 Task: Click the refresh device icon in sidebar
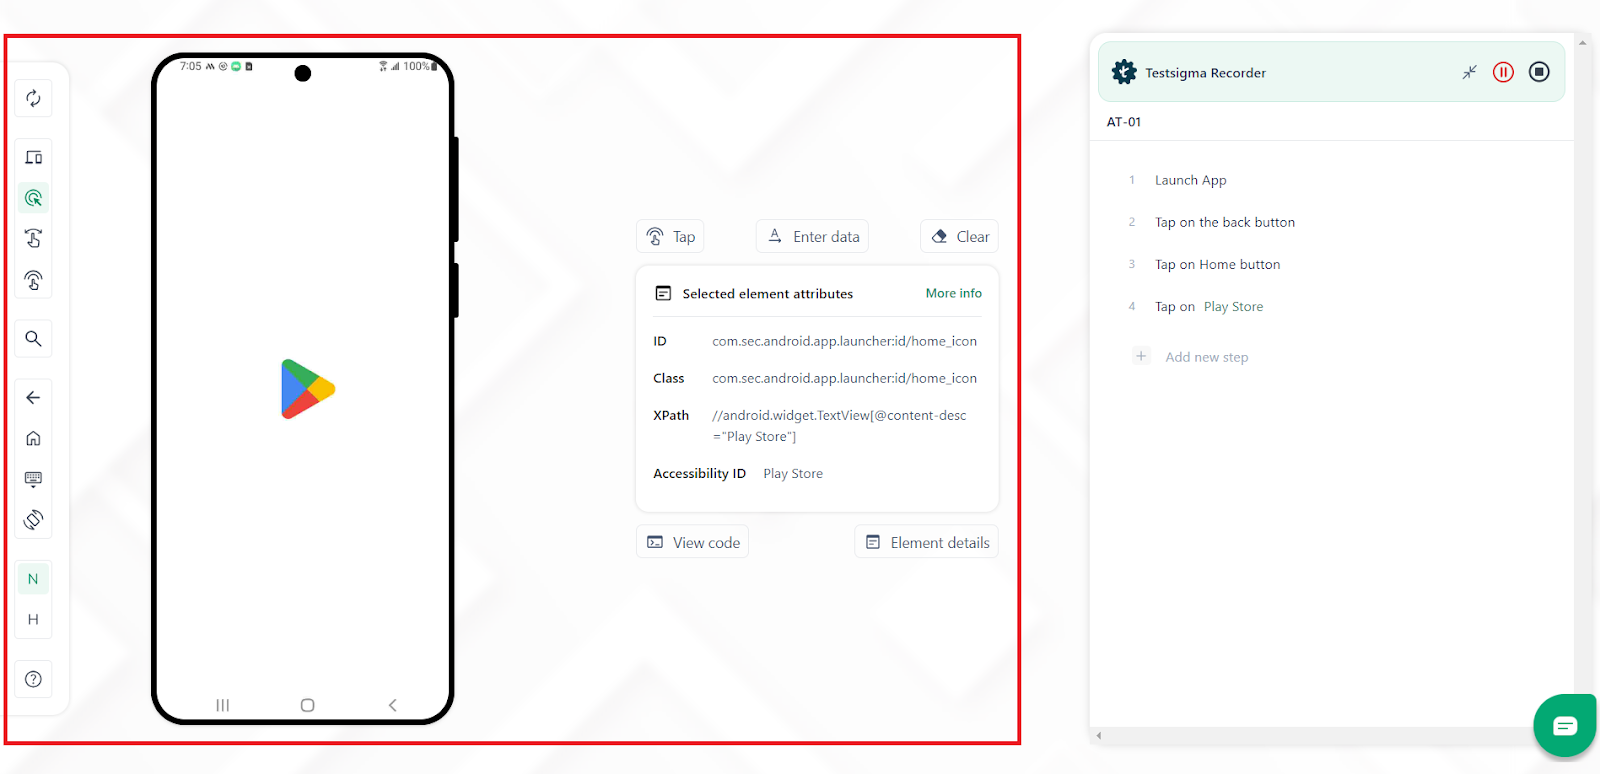tap(33, 98)
